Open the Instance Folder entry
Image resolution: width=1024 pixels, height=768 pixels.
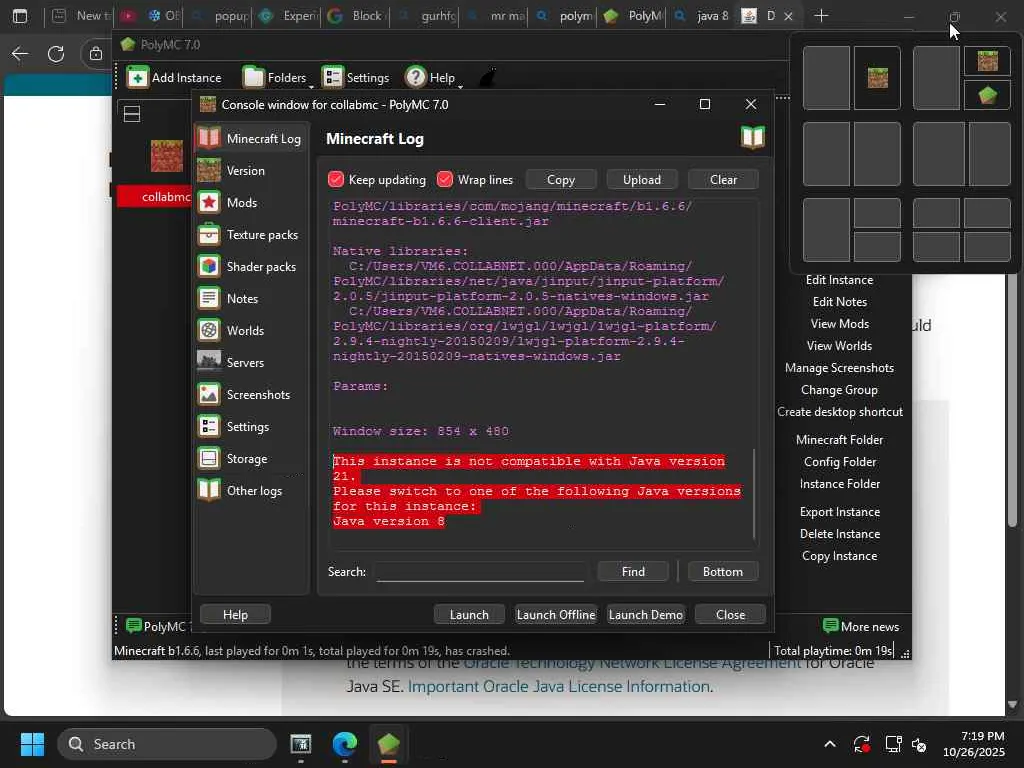839,484
